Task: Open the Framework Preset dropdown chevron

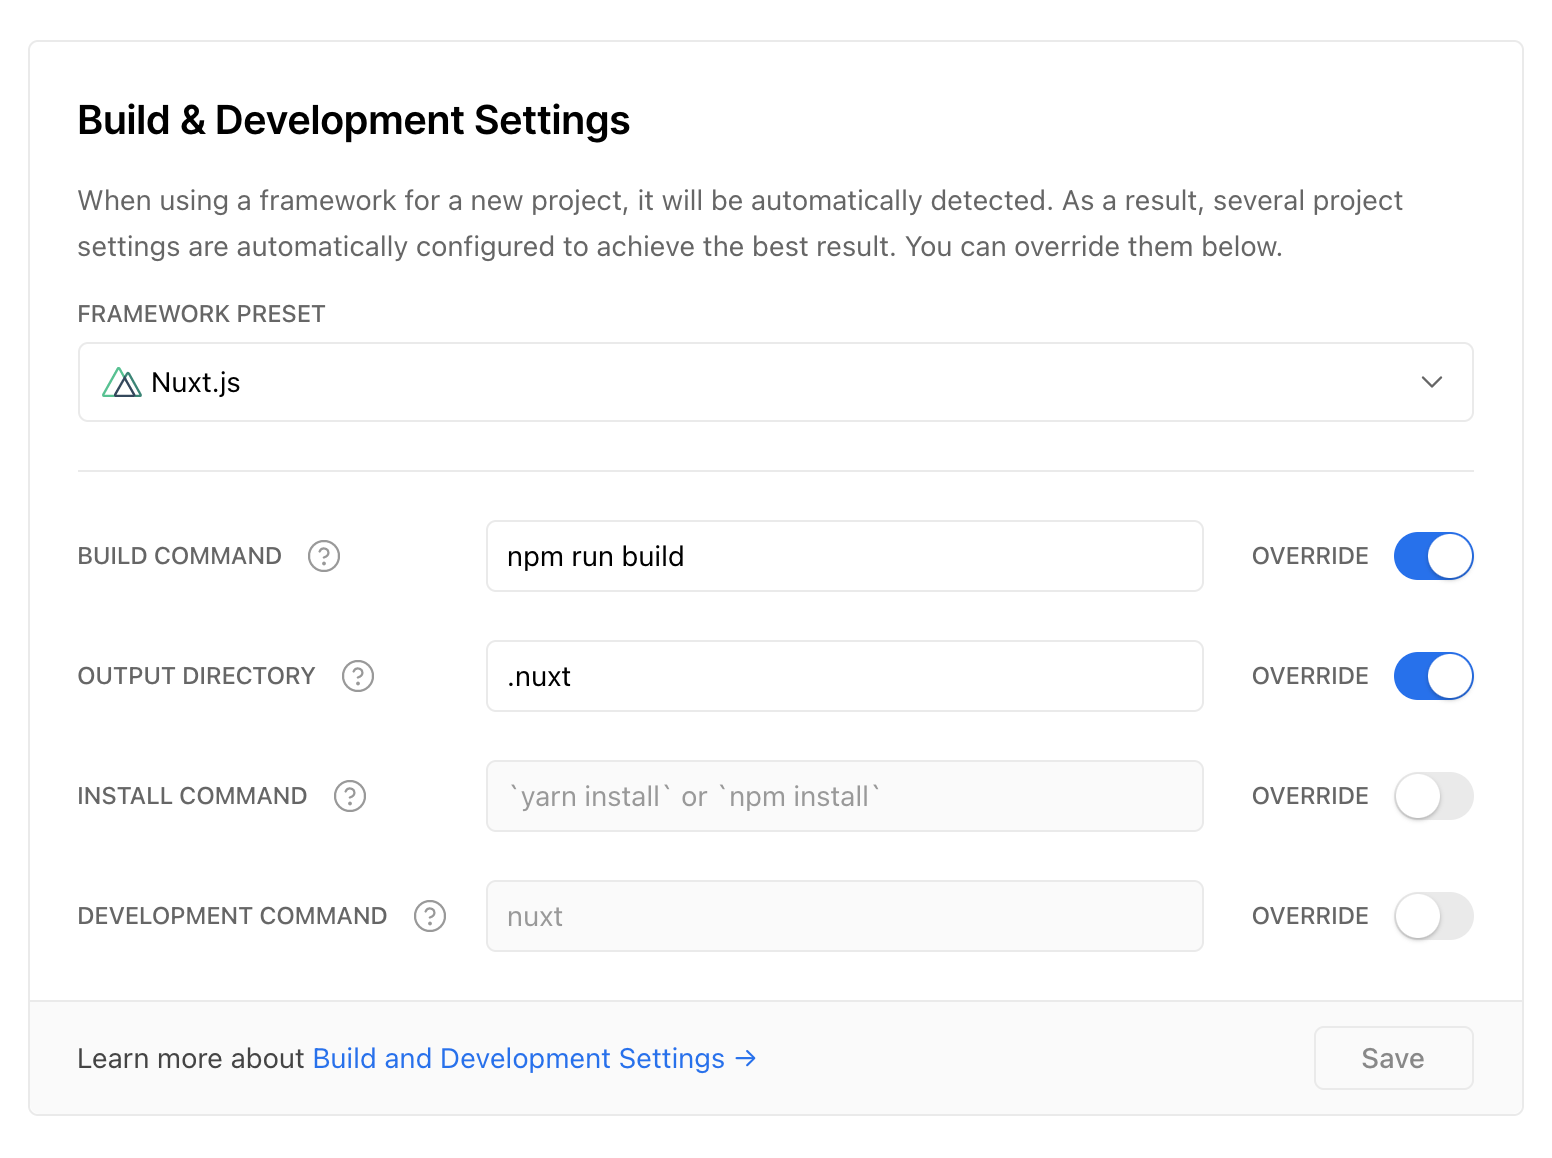Action: tap(1432, 382)
